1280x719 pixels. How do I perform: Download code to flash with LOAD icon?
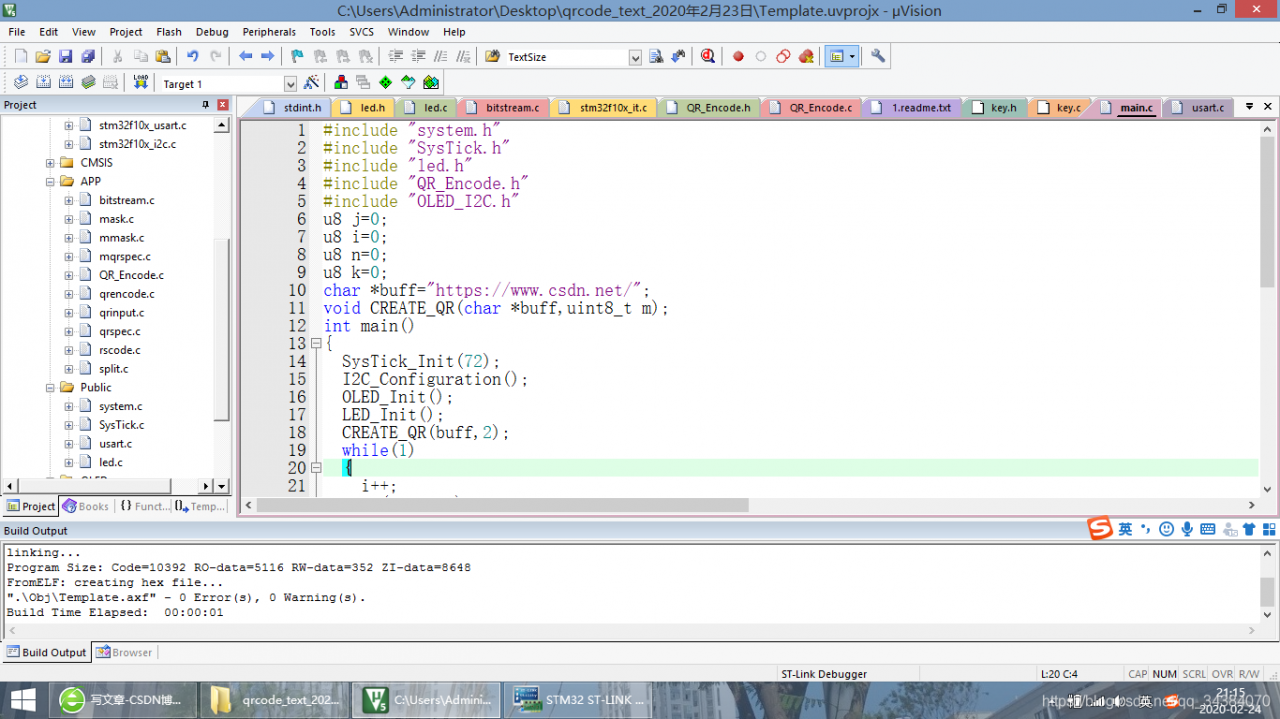pyautogui.click(x=141, y=83)
